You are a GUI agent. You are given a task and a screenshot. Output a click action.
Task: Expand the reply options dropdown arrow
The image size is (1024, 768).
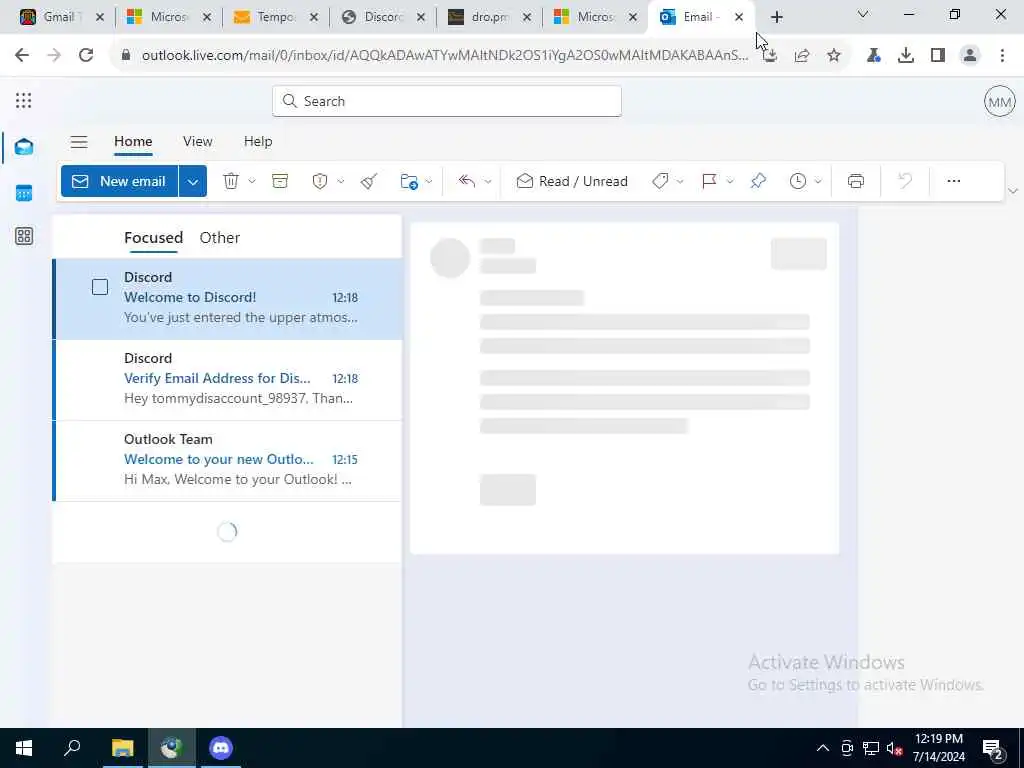[488, 182]
